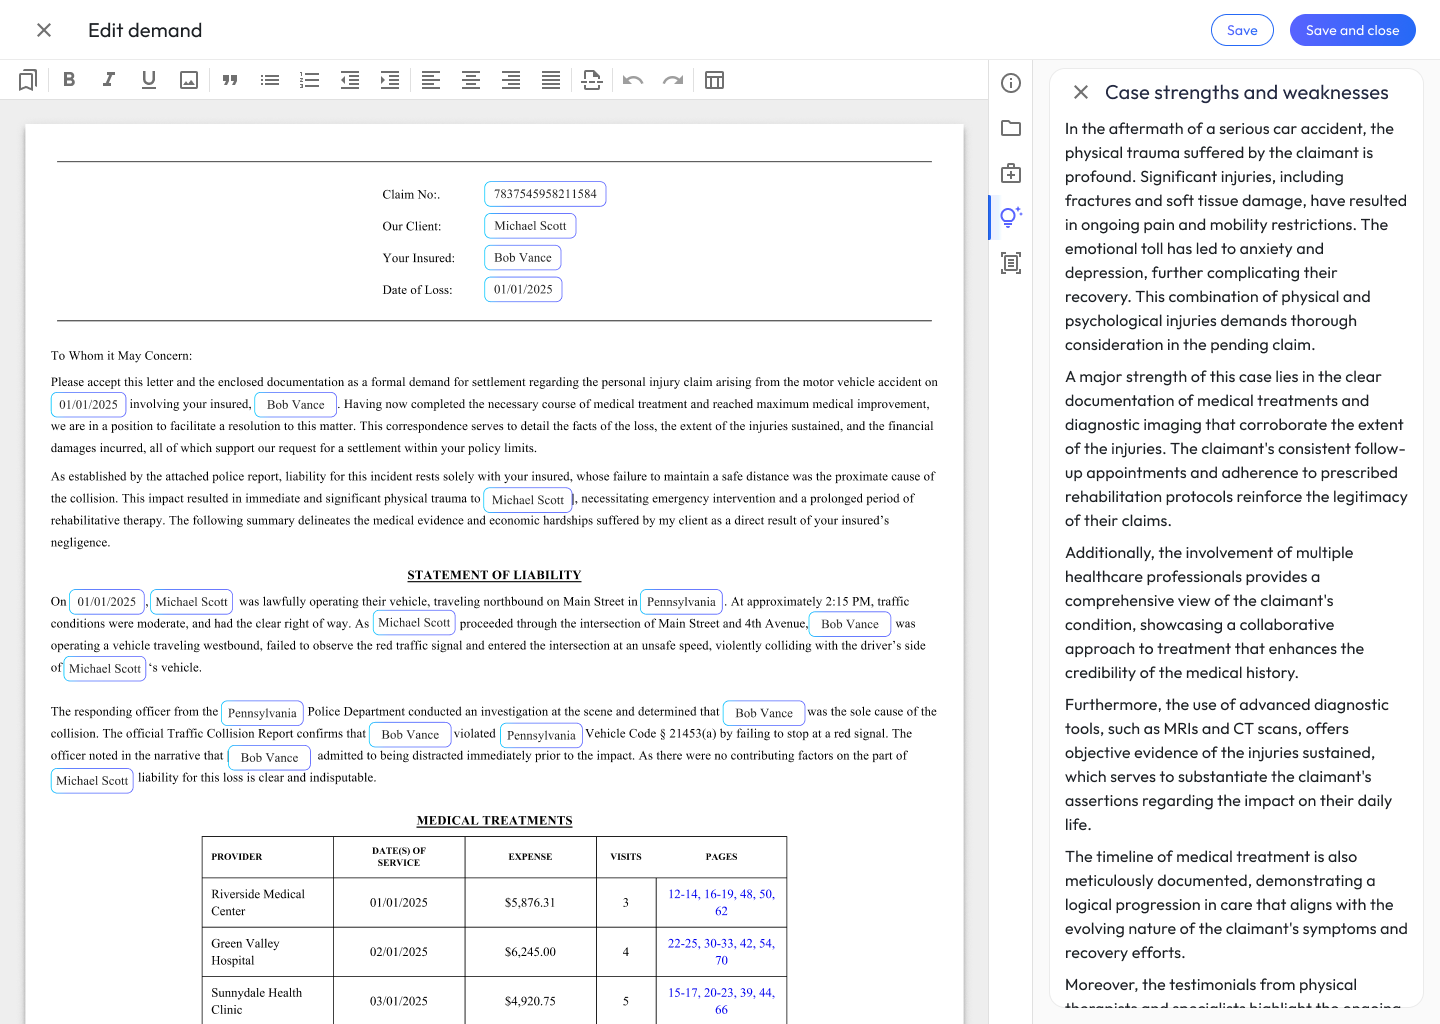Click the Save button

tap(1242, 30)
